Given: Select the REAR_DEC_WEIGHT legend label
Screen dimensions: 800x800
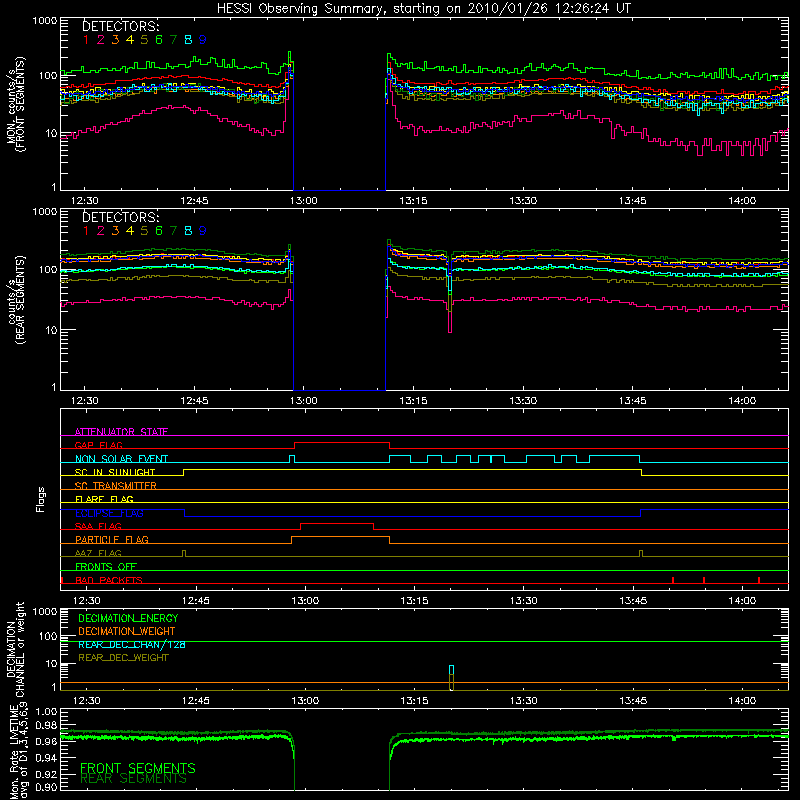Looking at the screenshot, I should [x=123, y=658].
